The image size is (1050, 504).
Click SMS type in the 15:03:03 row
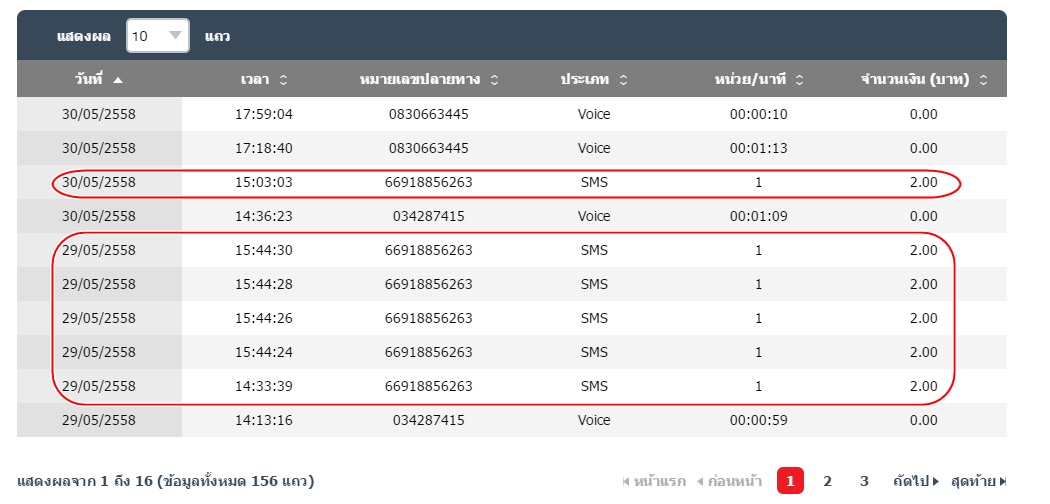(594, 182)
